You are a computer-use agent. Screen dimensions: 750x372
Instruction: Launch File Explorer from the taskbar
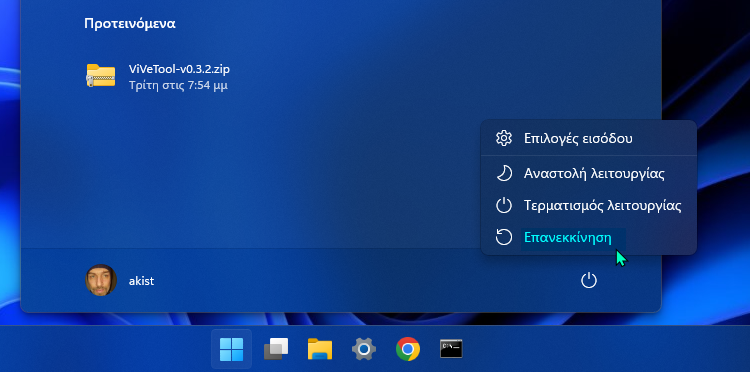(320, 350)
